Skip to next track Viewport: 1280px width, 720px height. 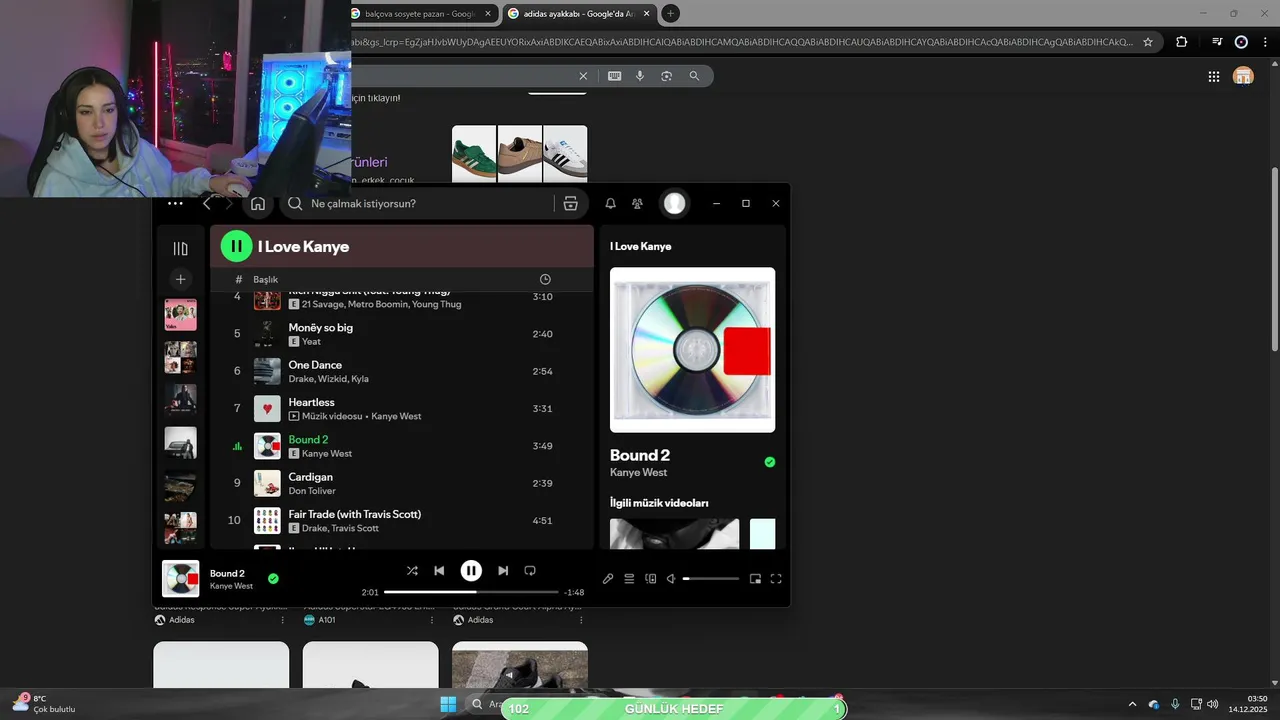click(503, 571)
